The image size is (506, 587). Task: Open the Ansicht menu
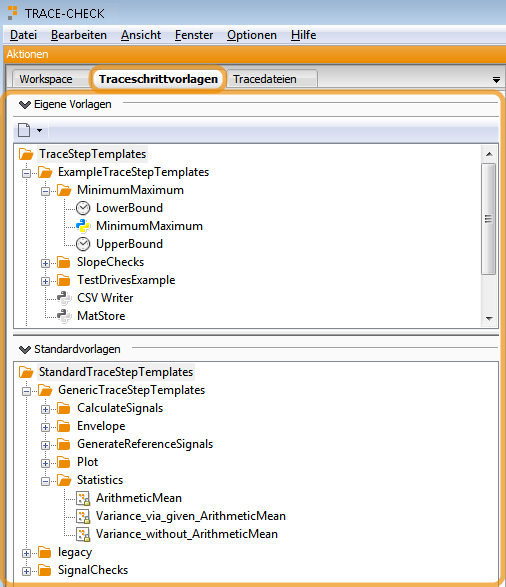point(141,35)
